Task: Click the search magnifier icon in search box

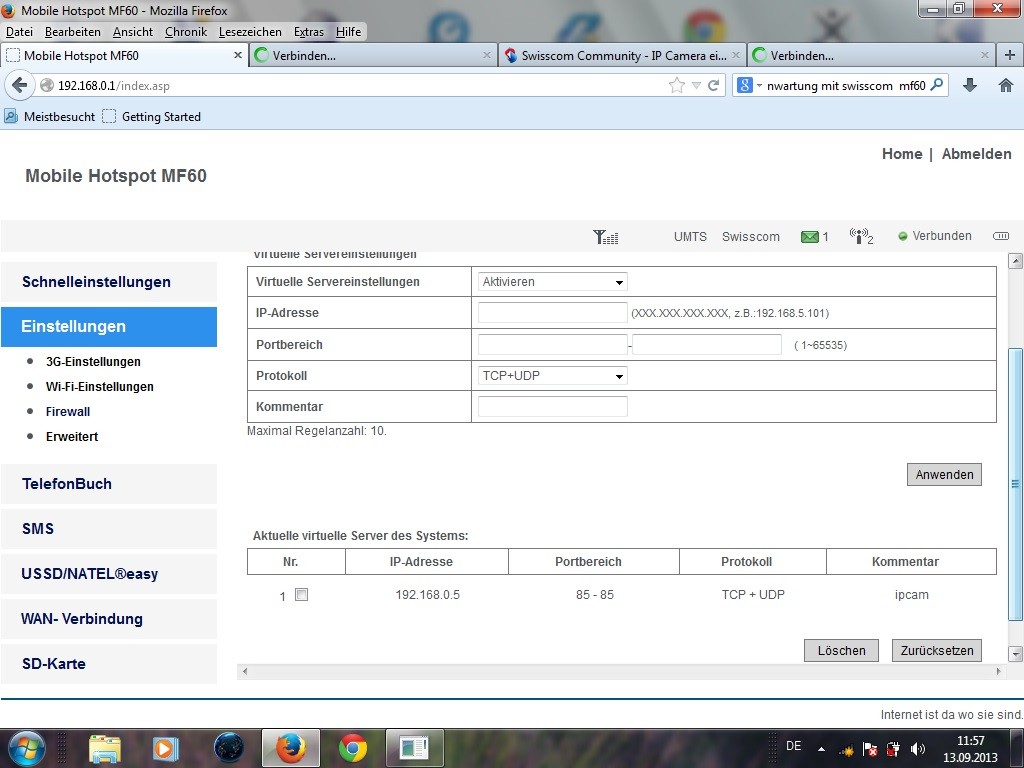Action: [937, 85]
